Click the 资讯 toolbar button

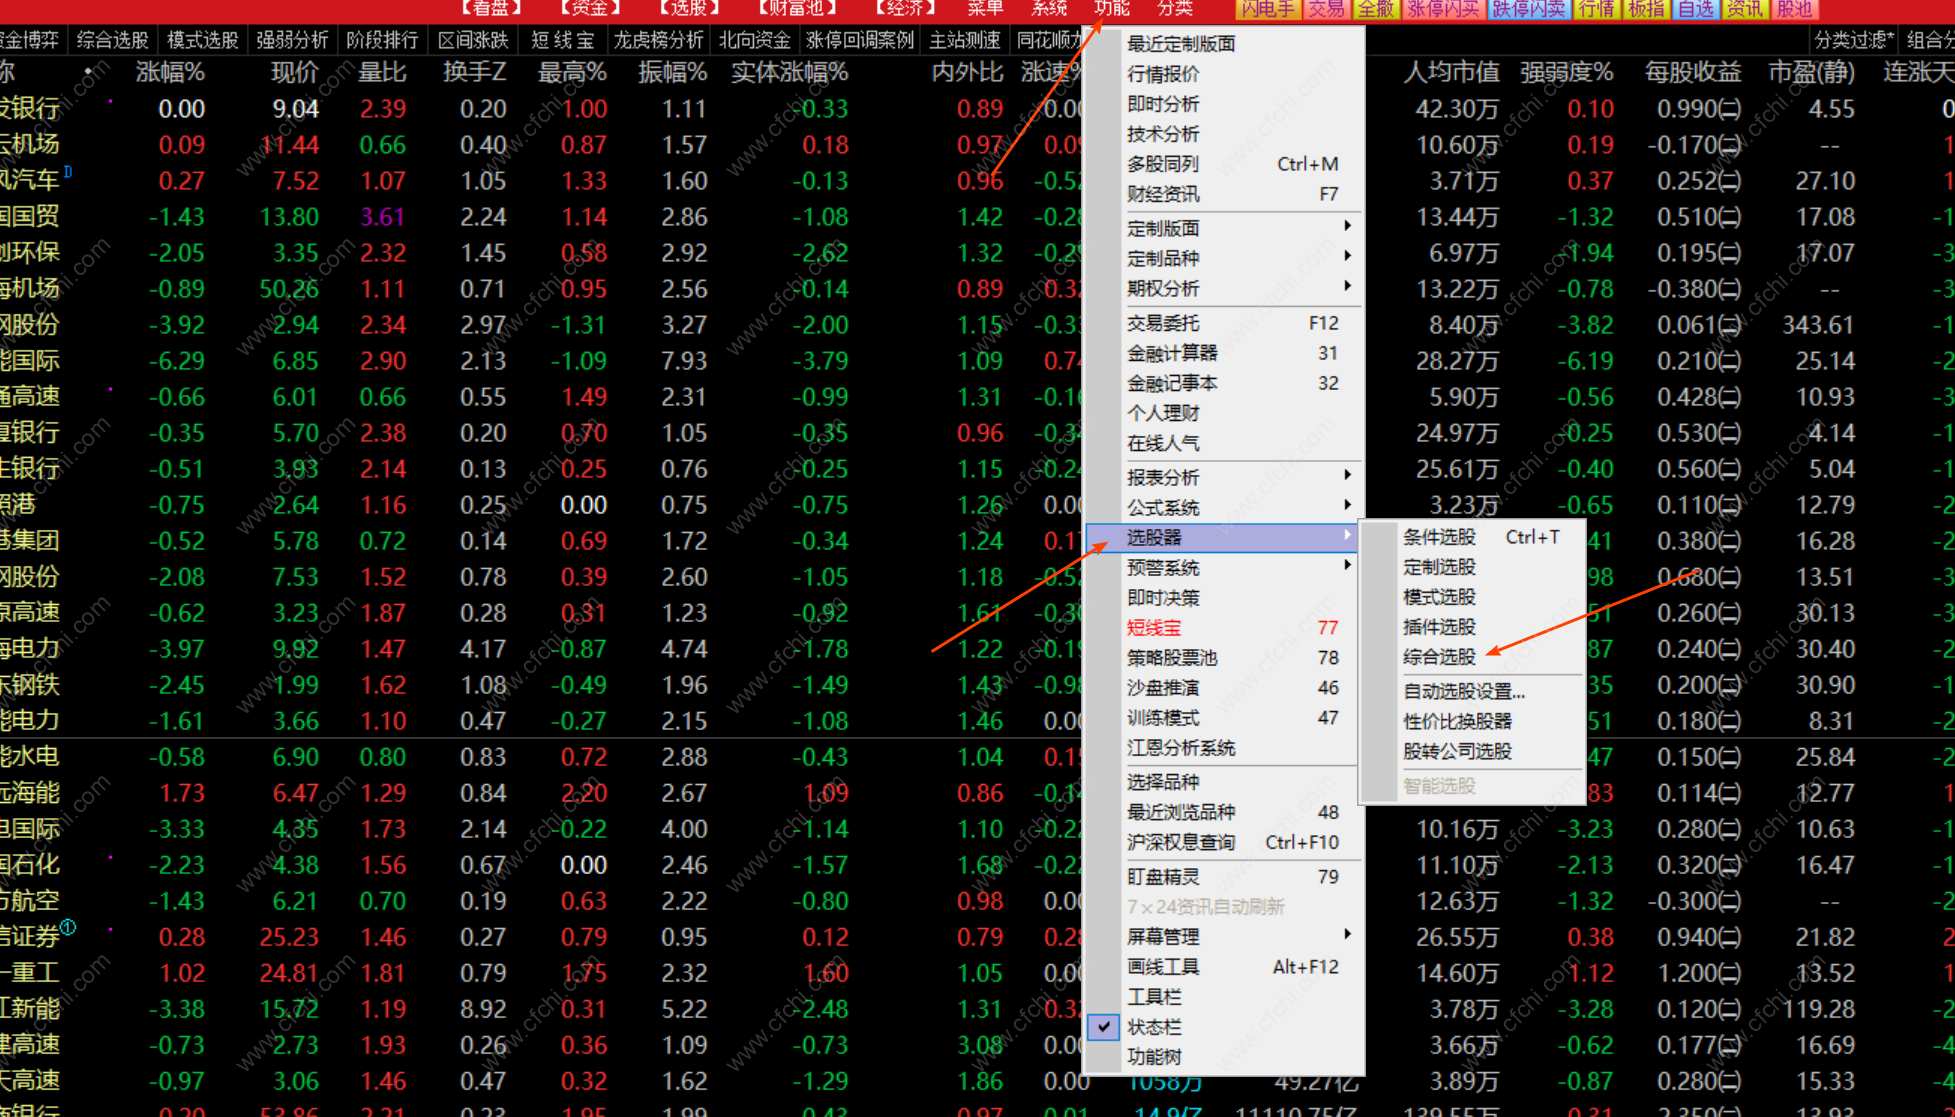1745,9
